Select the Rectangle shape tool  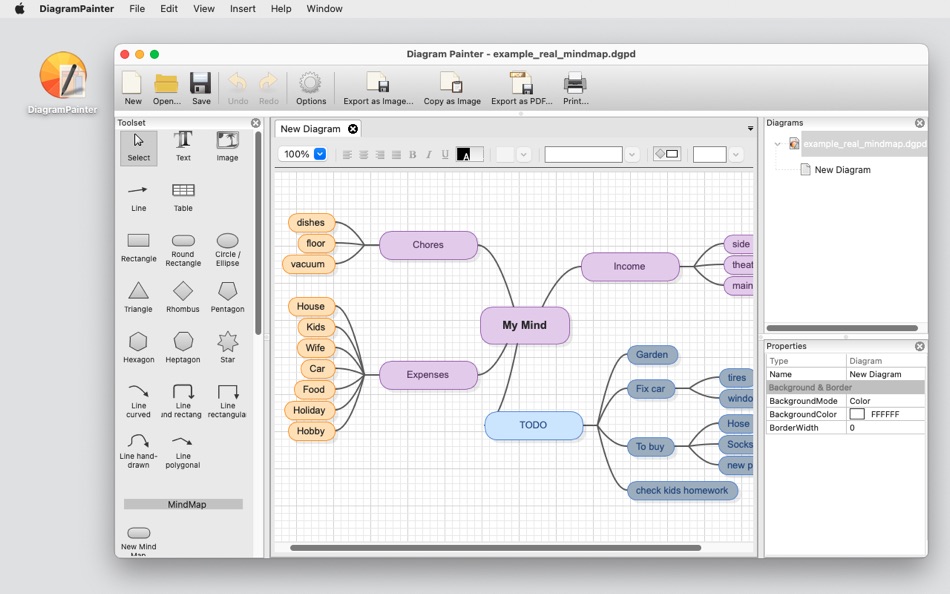pos(139,248)
